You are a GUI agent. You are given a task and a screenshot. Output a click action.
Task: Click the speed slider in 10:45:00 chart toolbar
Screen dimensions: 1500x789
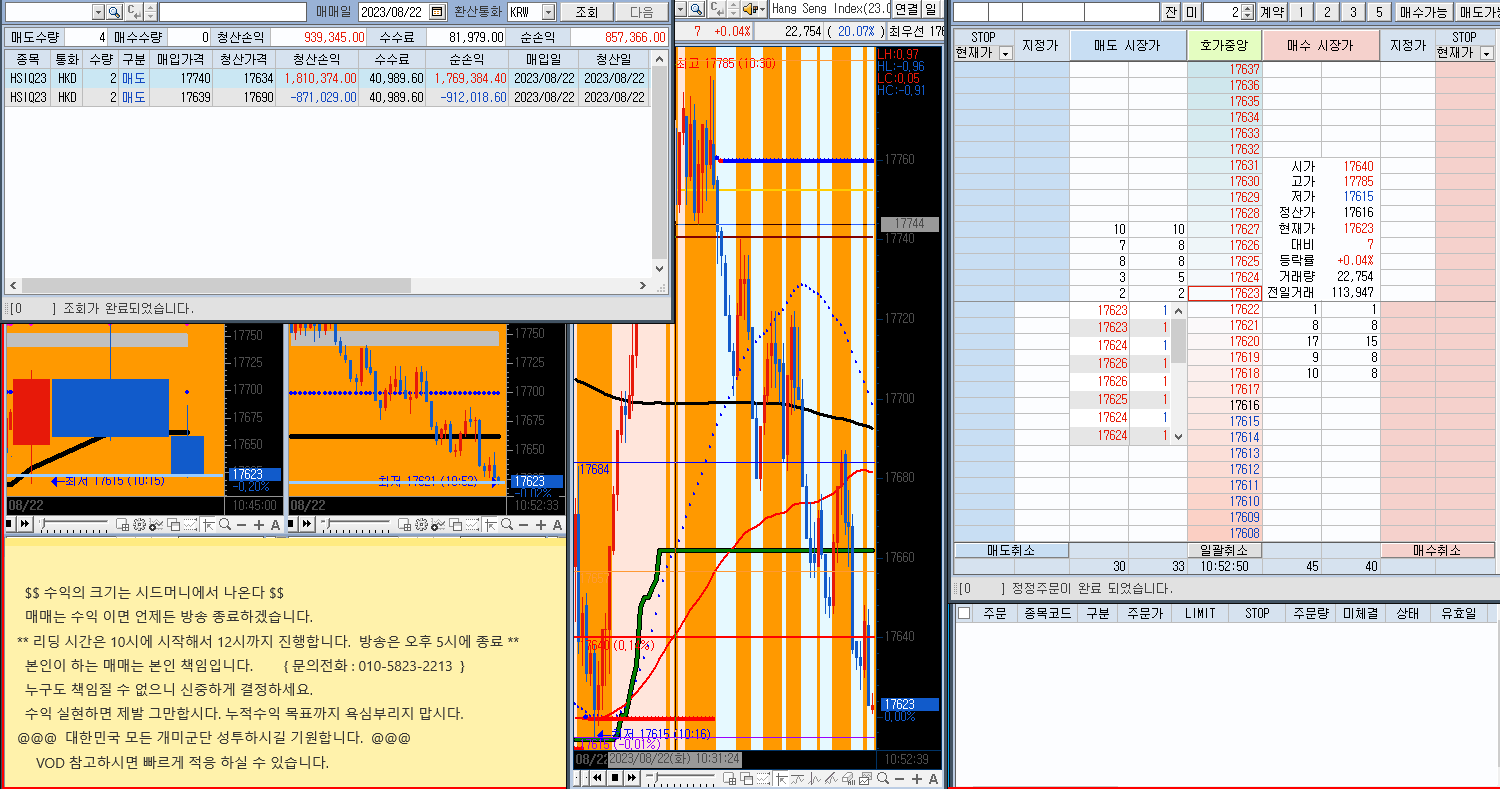click(73, 525)
